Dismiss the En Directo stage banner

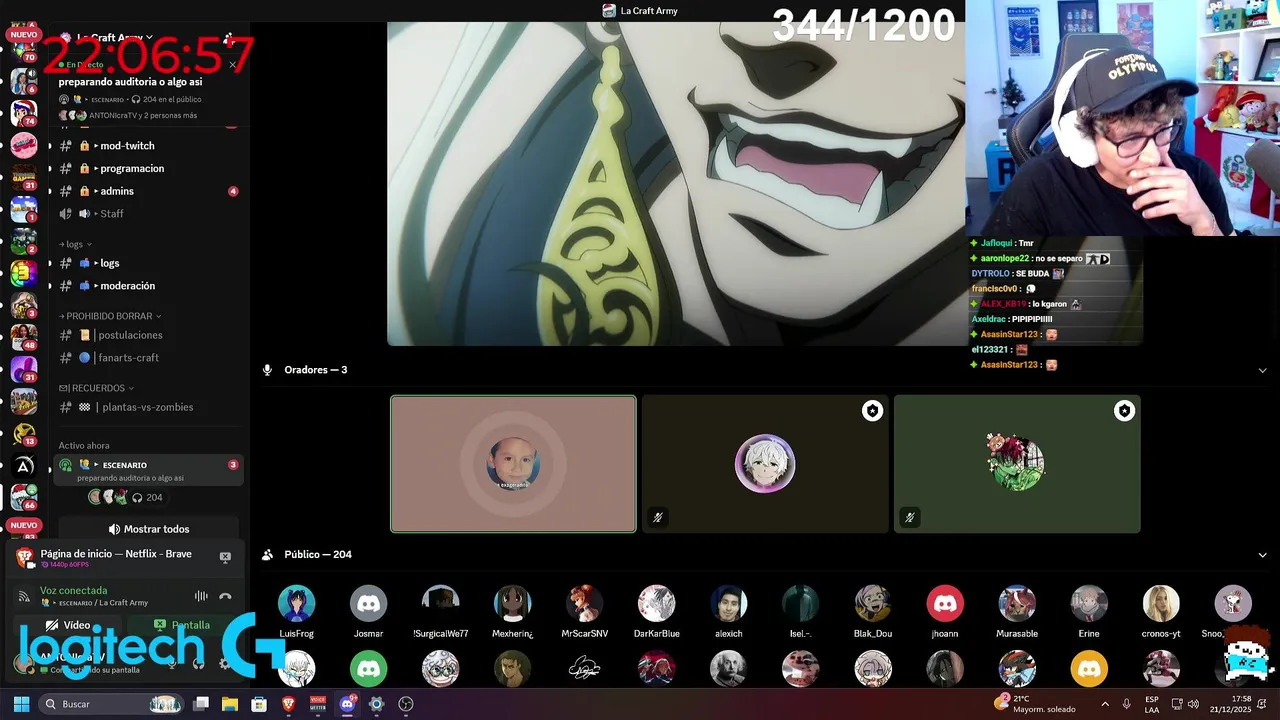tap(232, 65)
